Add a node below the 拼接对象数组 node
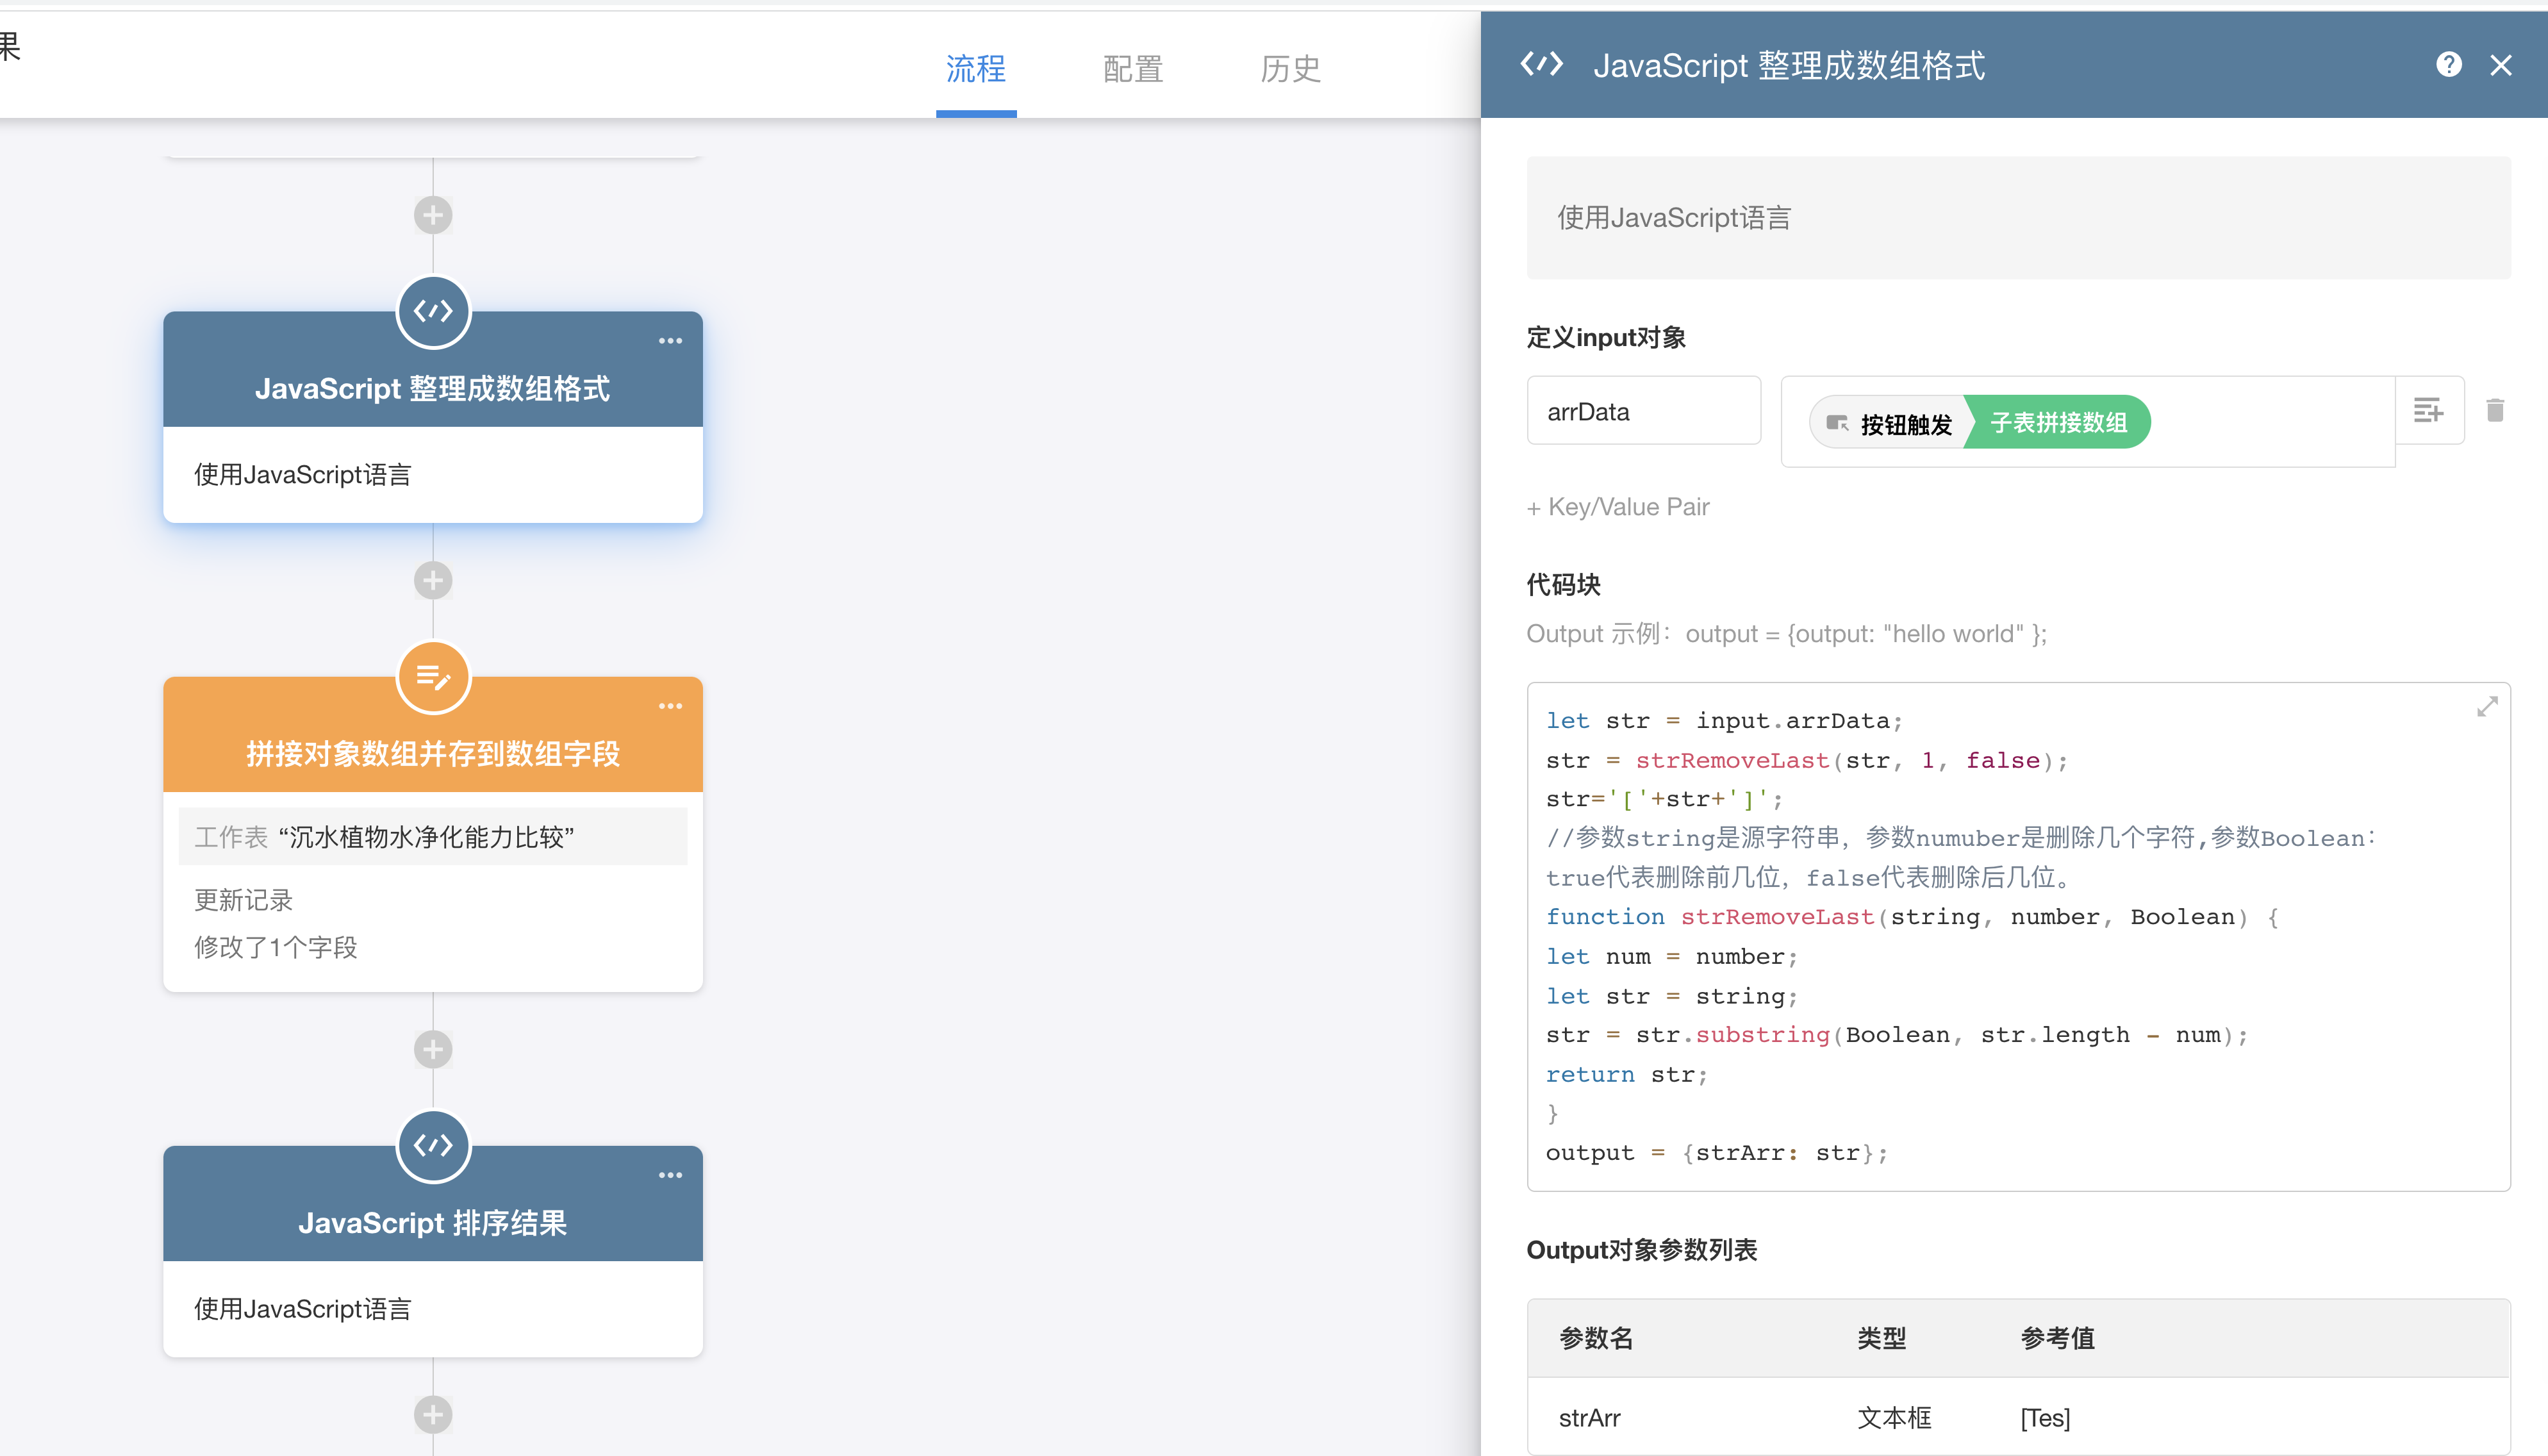The width and height of the screenshot is (2548, 1456). (x=433, y=1049)
